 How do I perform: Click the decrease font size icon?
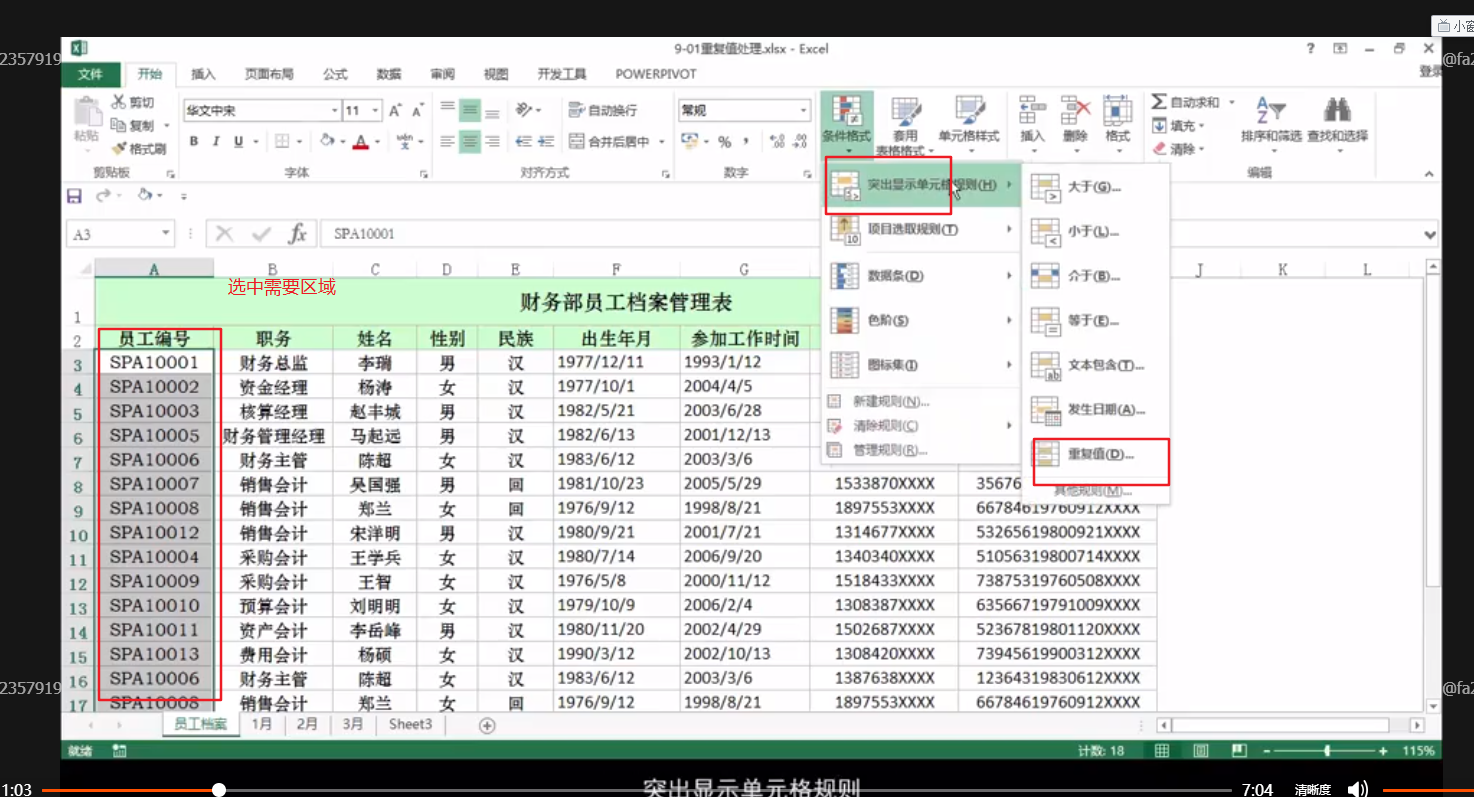click(x=417, y=110)
